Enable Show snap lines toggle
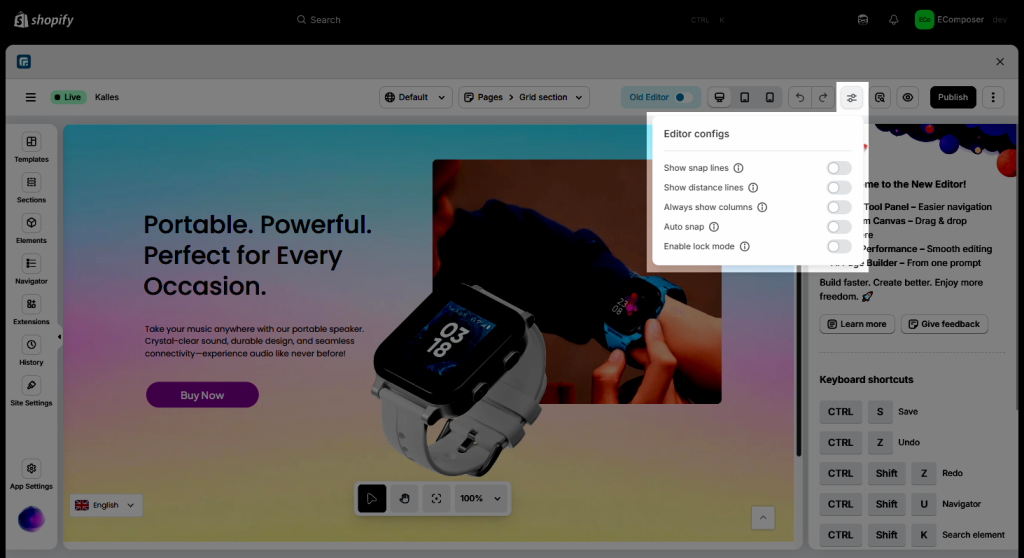The image size is (1024, 558). 838,168
